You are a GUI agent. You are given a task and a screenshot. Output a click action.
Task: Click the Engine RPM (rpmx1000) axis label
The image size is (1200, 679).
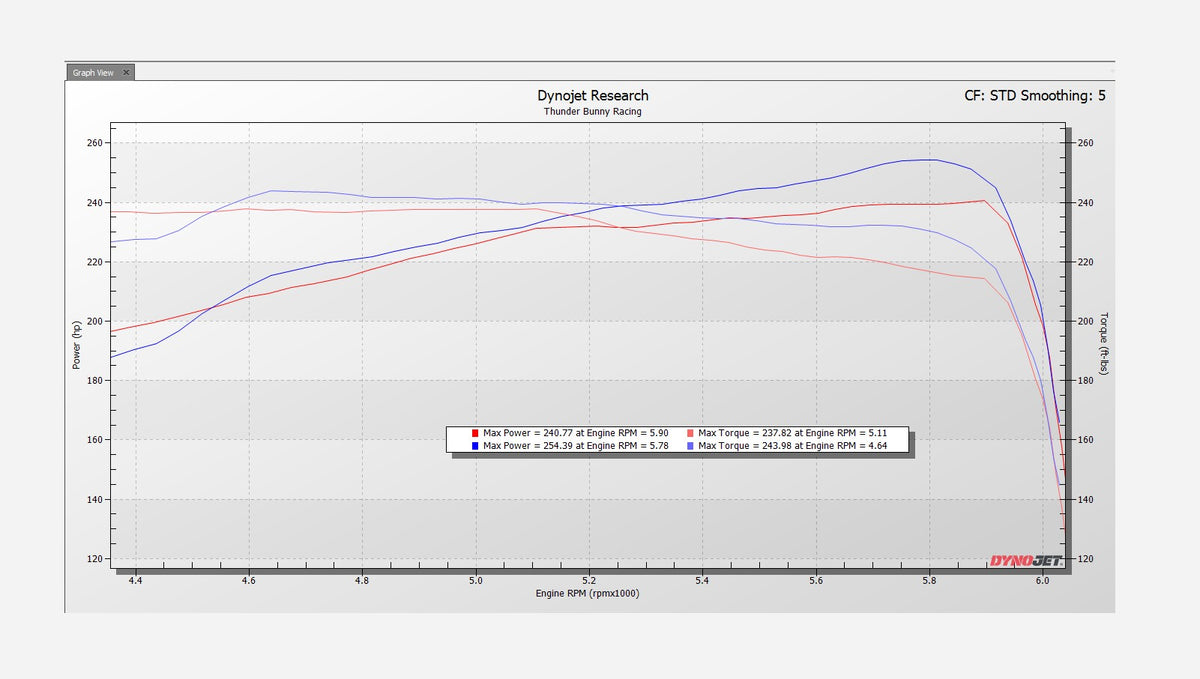pyautogui.click(x=588, y=594)
